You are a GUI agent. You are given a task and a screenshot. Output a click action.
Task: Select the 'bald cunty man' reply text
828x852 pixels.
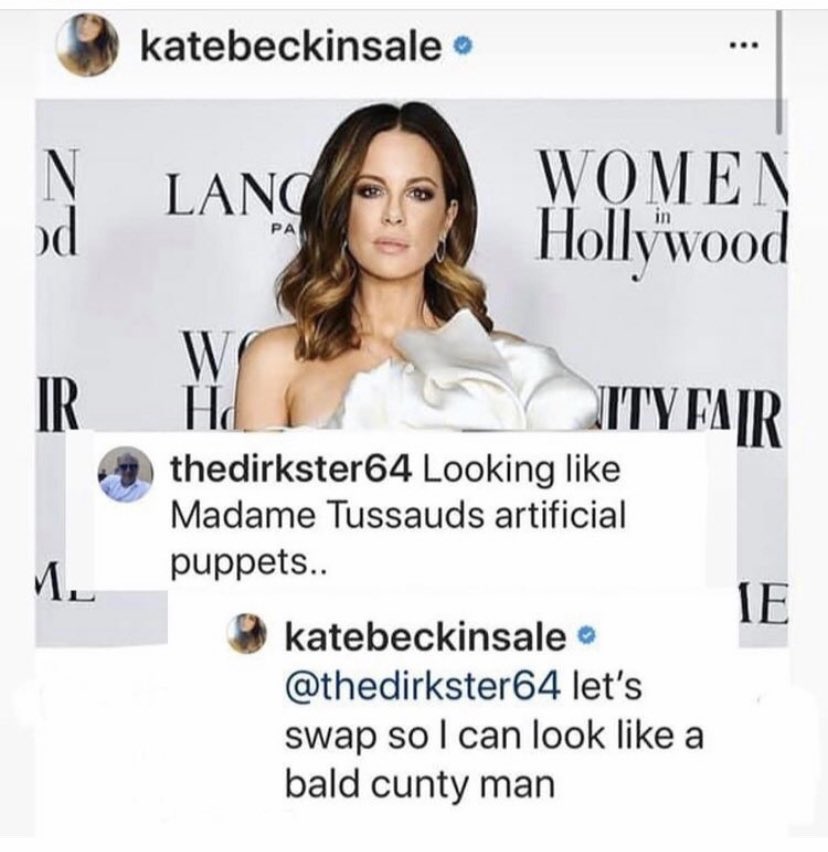[x=420, y=785]
